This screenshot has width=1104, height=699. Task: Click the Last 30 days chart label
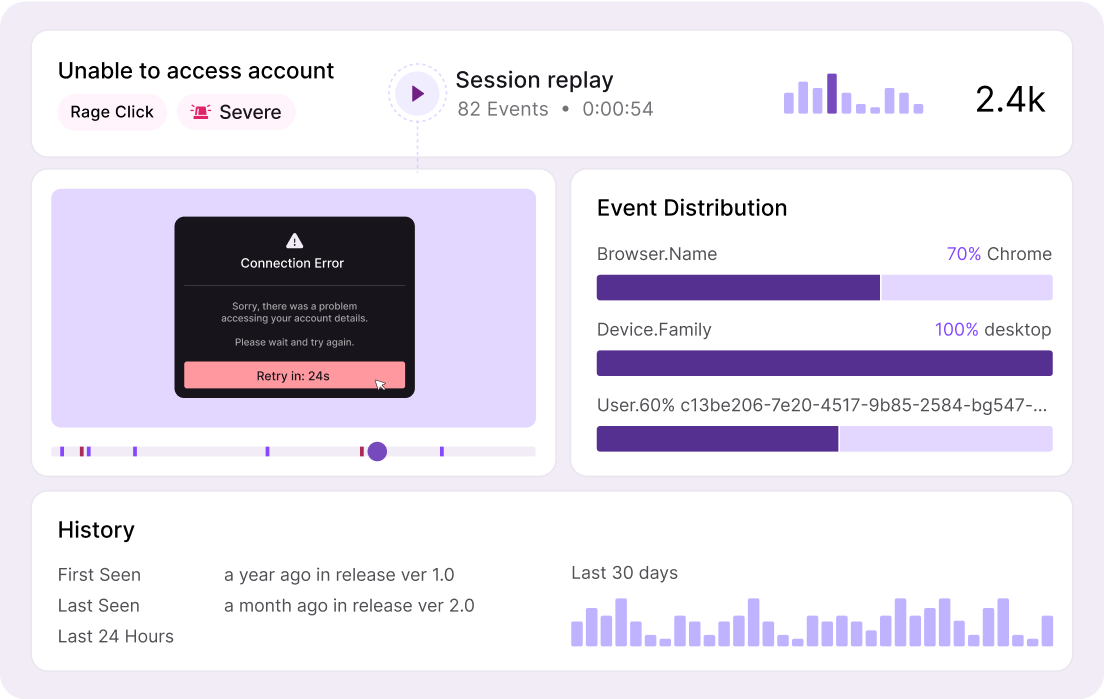click(x=624, y=573)
